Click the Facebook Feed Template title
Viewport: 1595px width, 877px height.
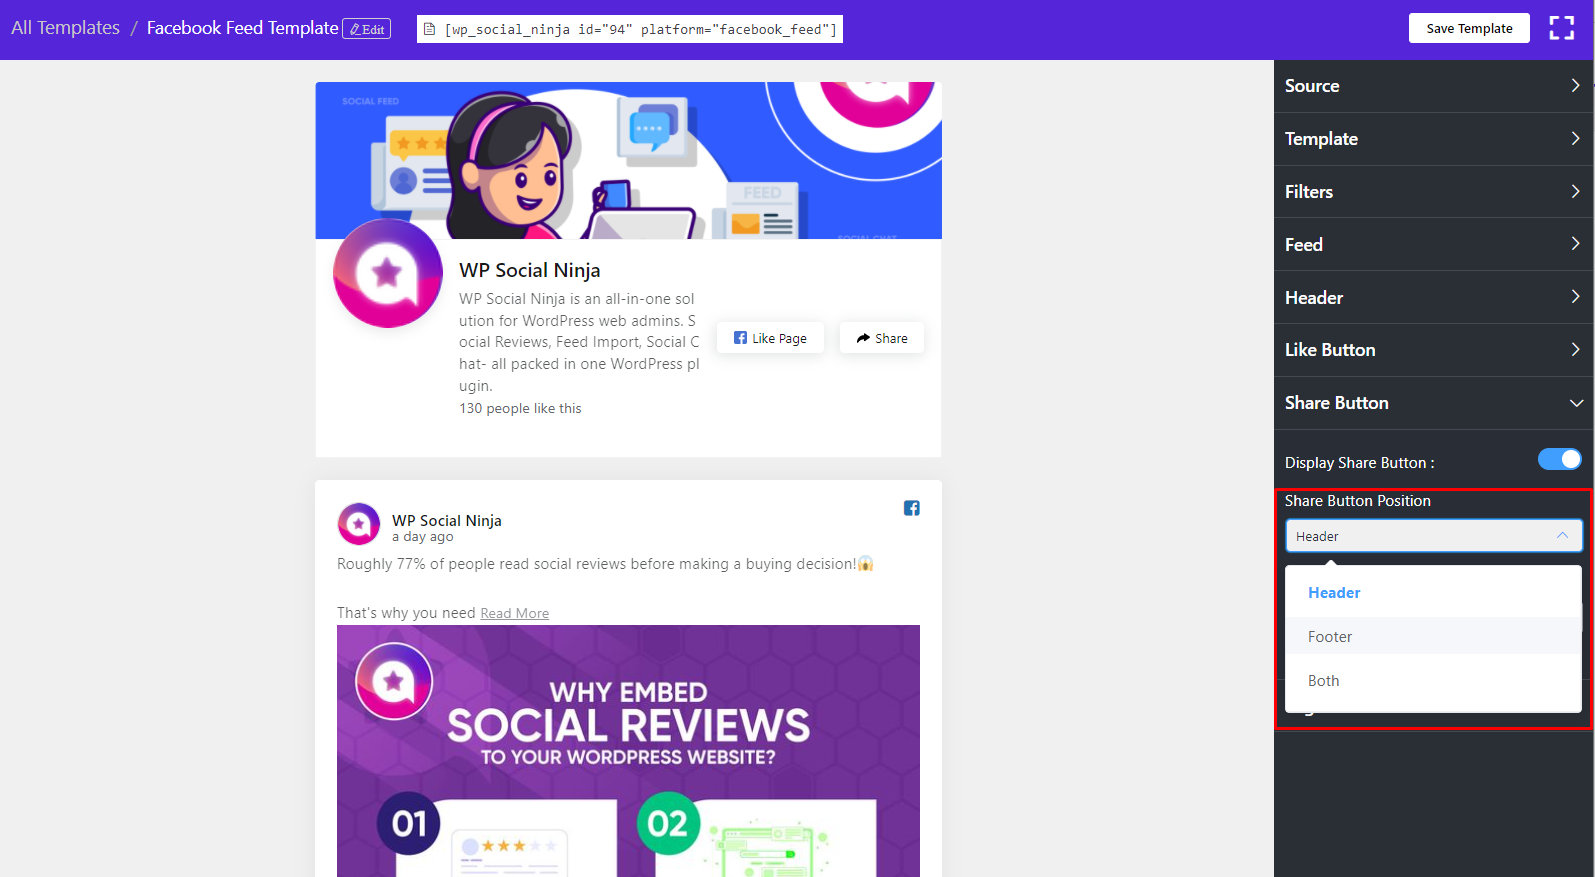pyautogui.click(x=242, y=28)
